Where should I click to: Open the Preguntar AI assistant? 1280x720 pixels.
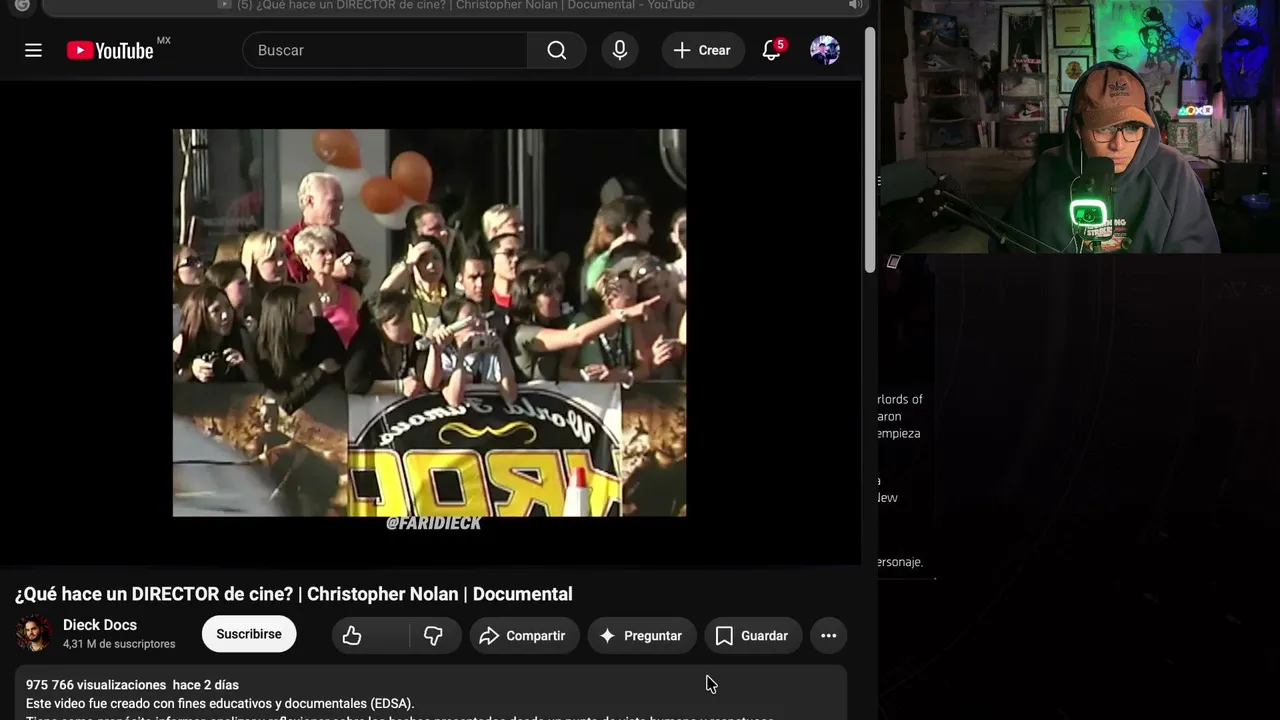[641, 635]
